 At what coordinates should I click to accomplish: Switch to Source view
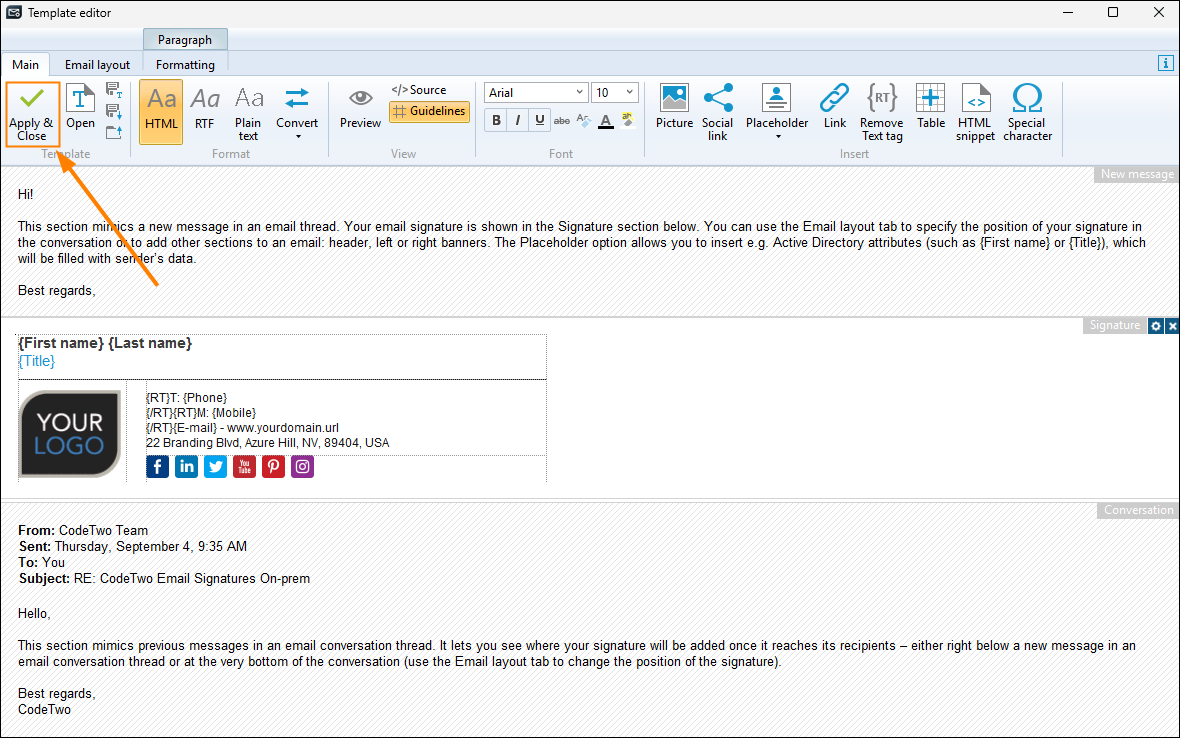[419, 90]
